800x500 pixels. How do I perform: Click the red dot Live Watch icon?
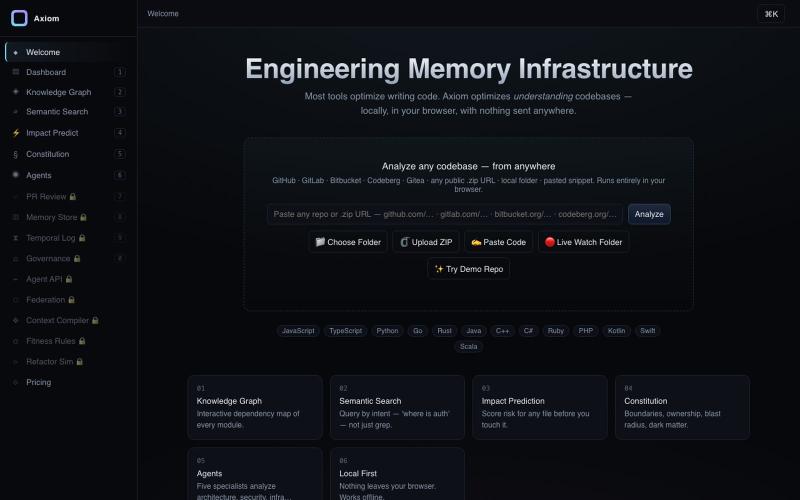(549, 242)
